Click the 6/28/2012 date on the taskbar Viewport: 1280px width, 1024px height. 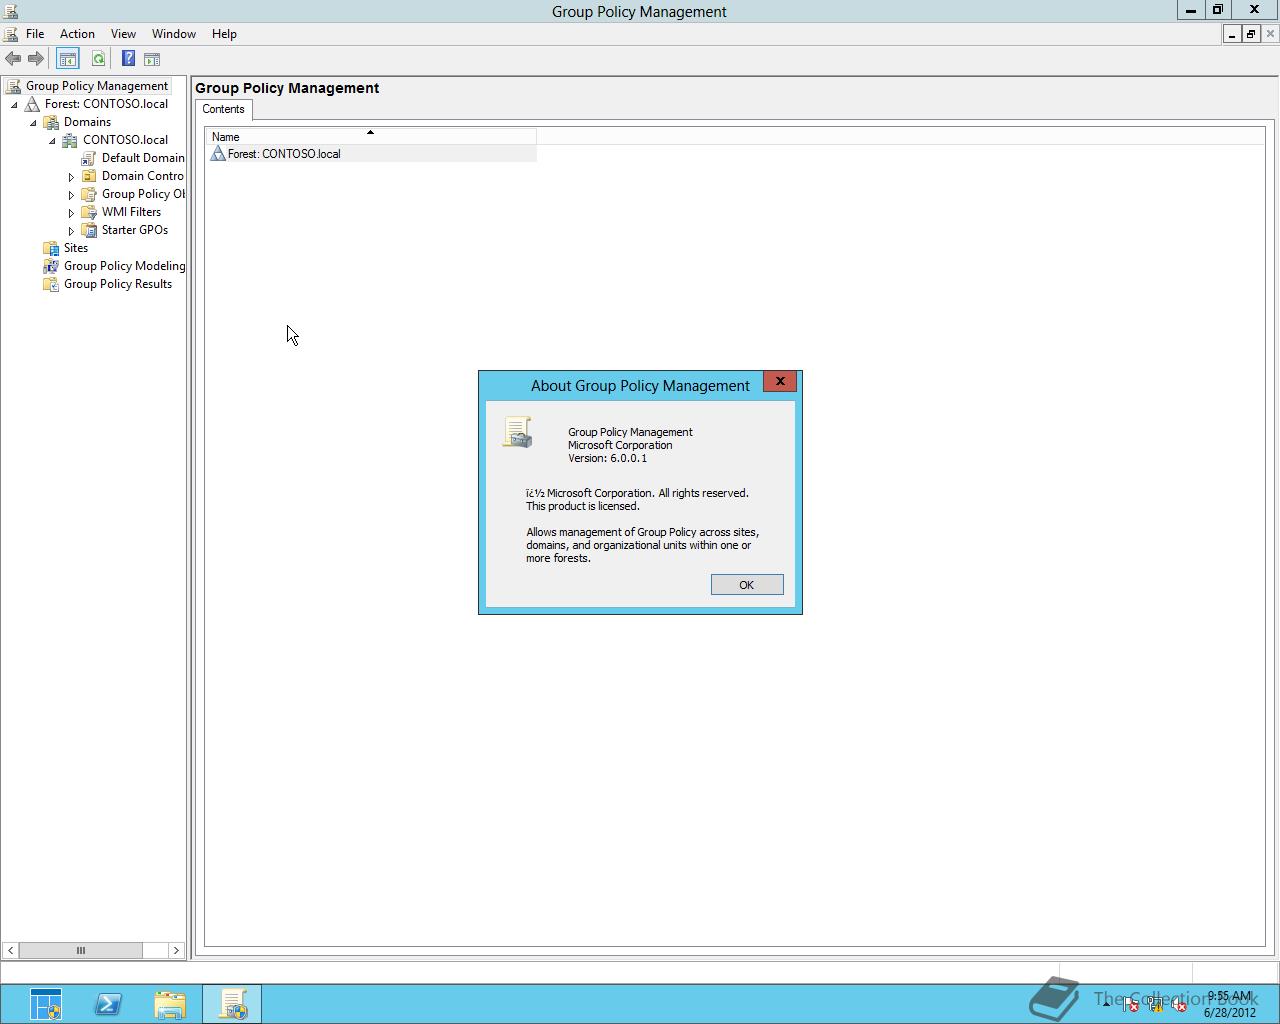[1230, 1012]
